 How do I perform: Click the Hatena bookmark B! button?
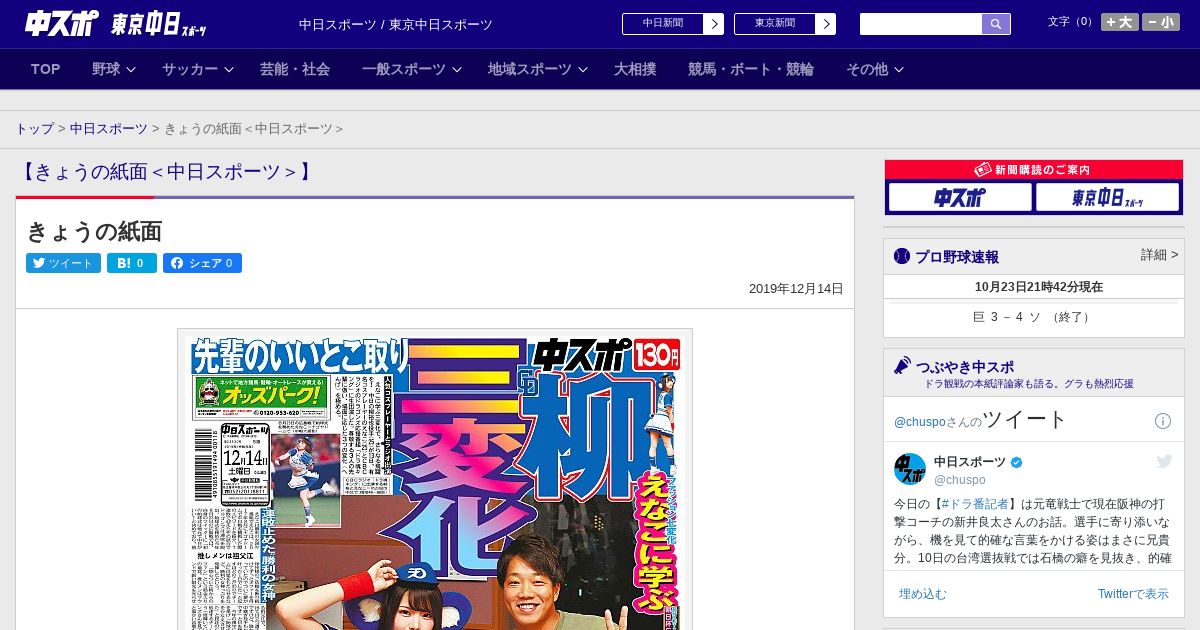pos(132,263)
